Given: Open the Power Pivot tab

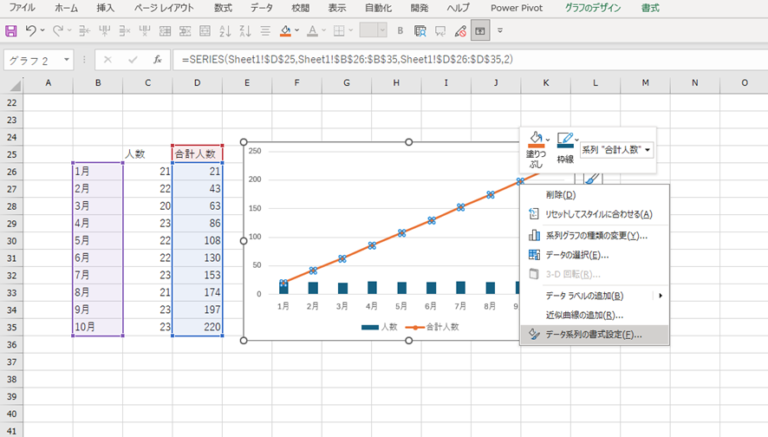Looking at the screenshot, I should (x=517, y=8).
